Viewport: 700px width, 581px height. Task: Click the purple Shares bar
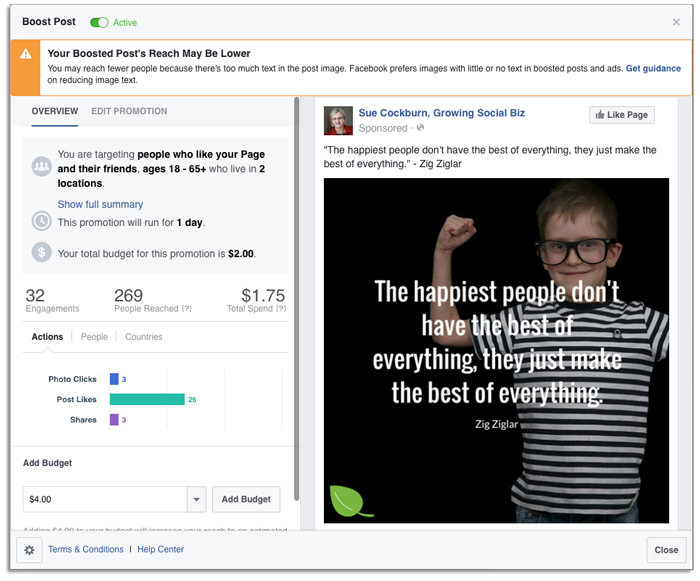114,420
